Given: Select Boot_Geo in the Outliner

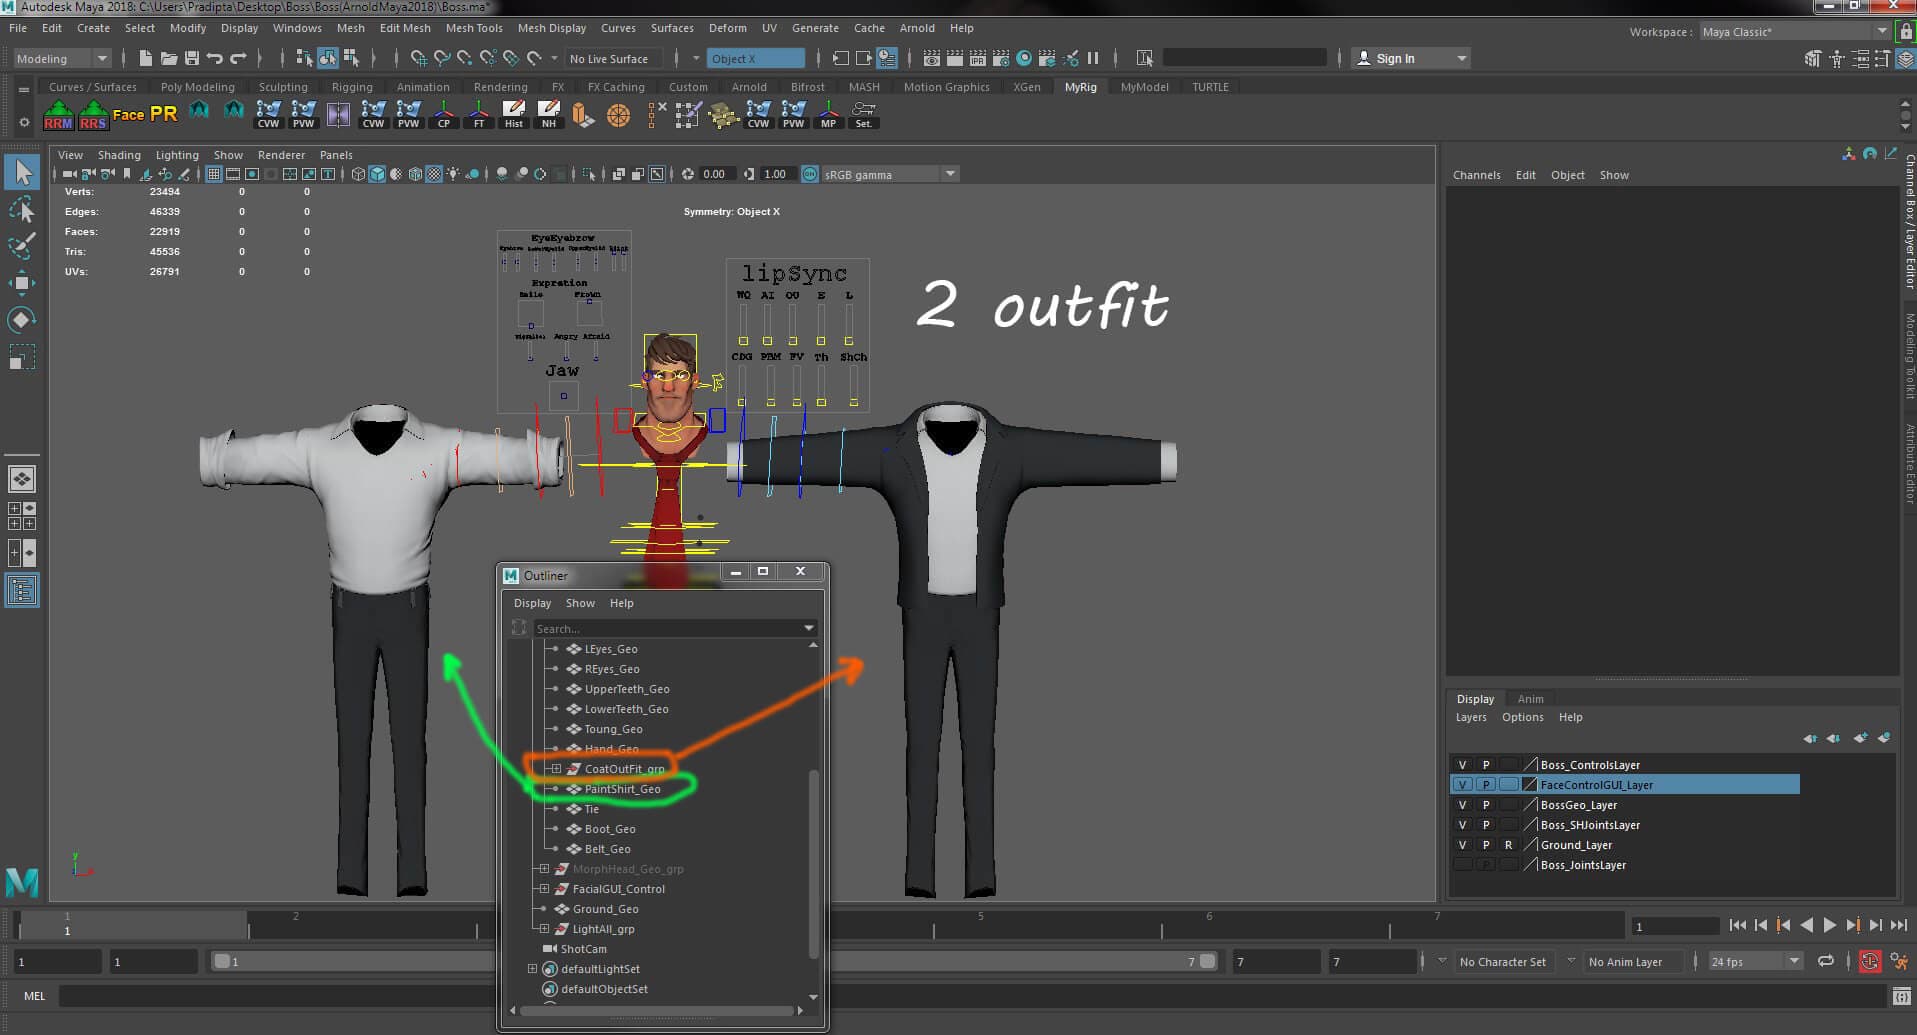Looking at the screenshot, I should tap(609, 829).
